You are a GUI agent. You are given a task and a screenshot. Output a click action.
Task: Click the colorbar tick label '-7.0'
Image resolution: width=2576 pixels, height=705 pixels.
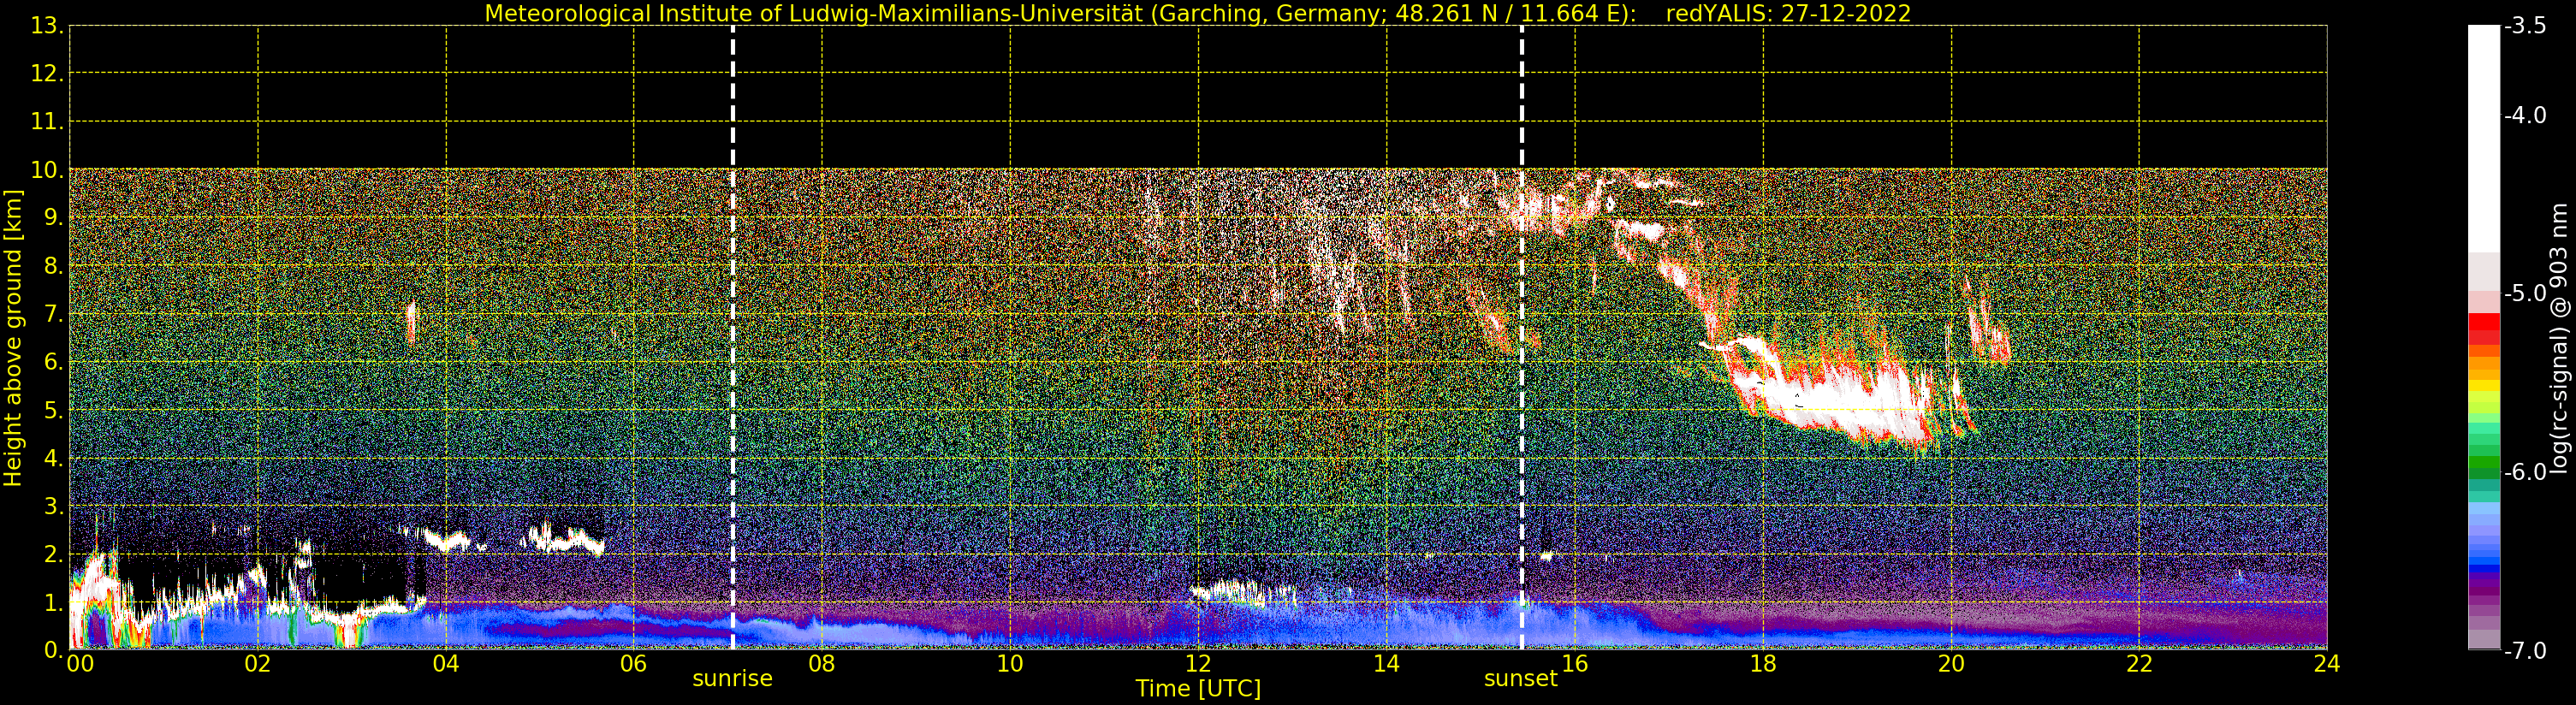[2525, 651]
